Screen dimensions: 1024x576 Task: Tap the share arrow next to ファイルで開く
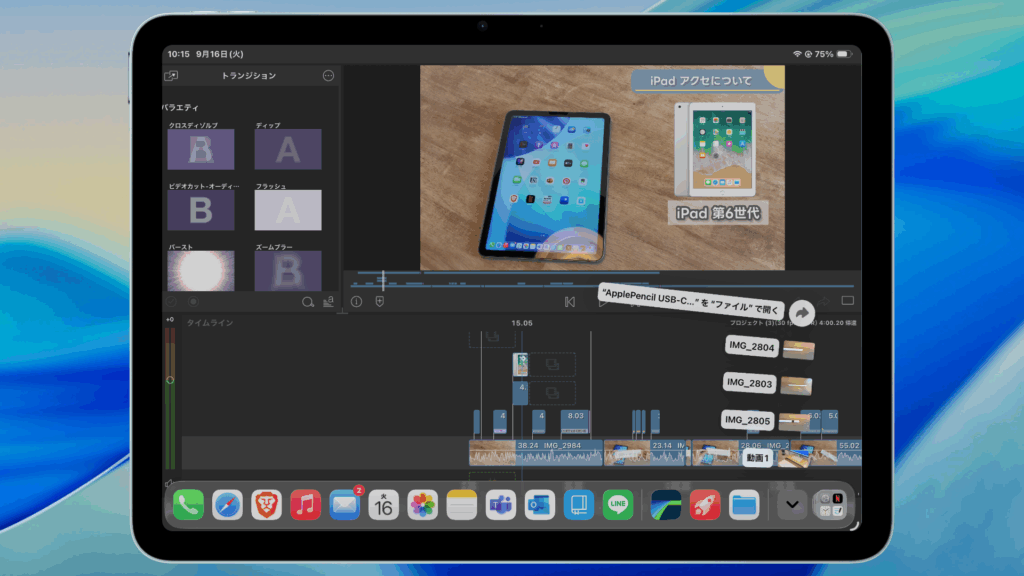pyautogui.click(x=802, y=313)
